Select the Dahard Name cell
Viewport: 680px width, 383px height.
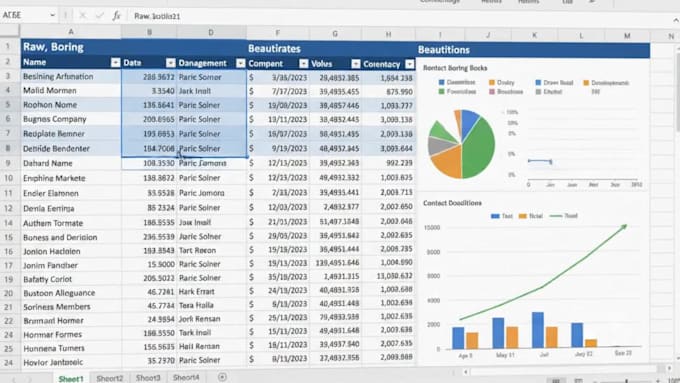click(71, 163)
